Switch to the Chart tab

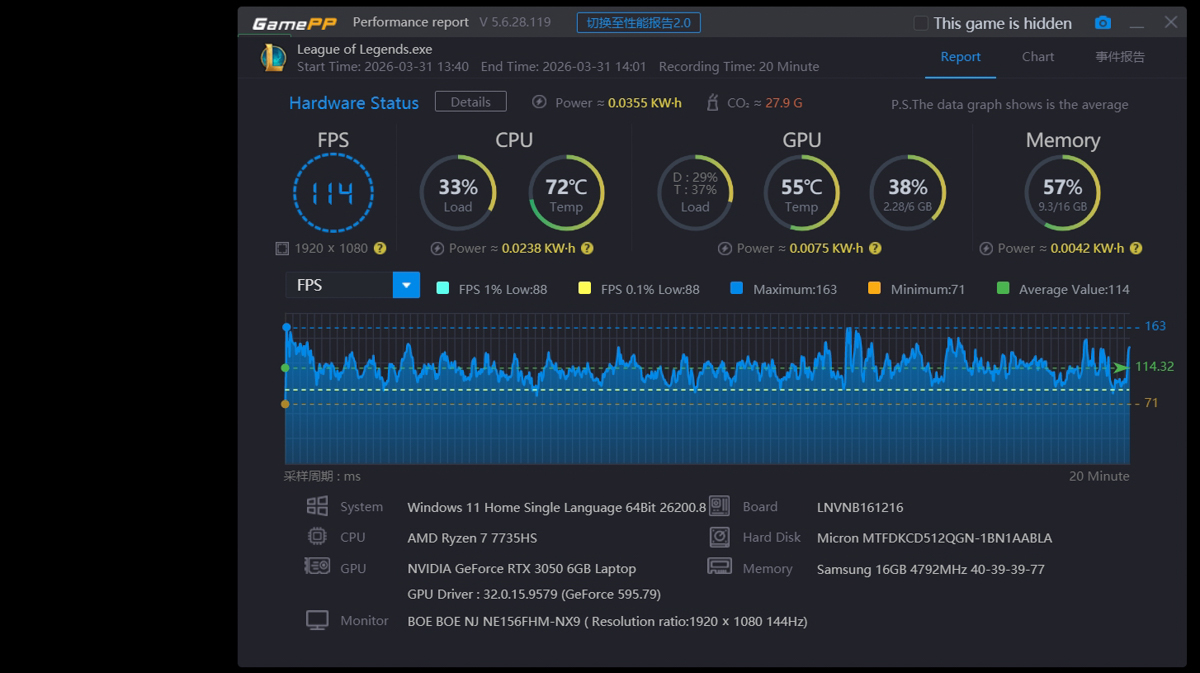pyautogui.click(x=1038, y=57)
